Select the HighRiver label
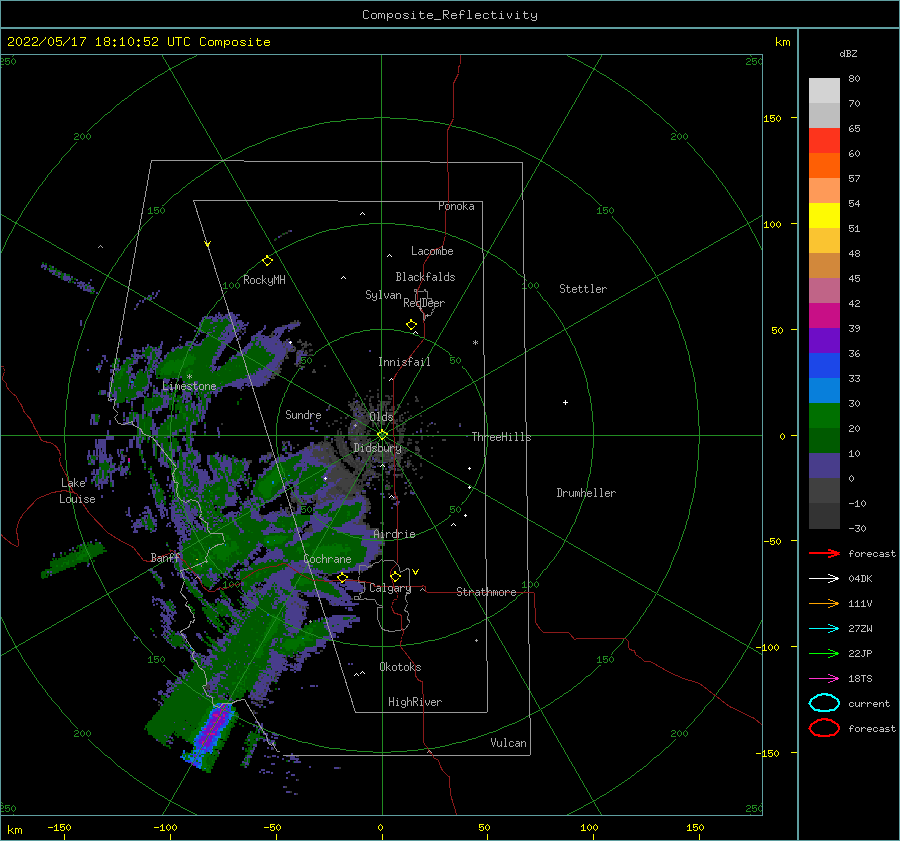 [415, 702]
